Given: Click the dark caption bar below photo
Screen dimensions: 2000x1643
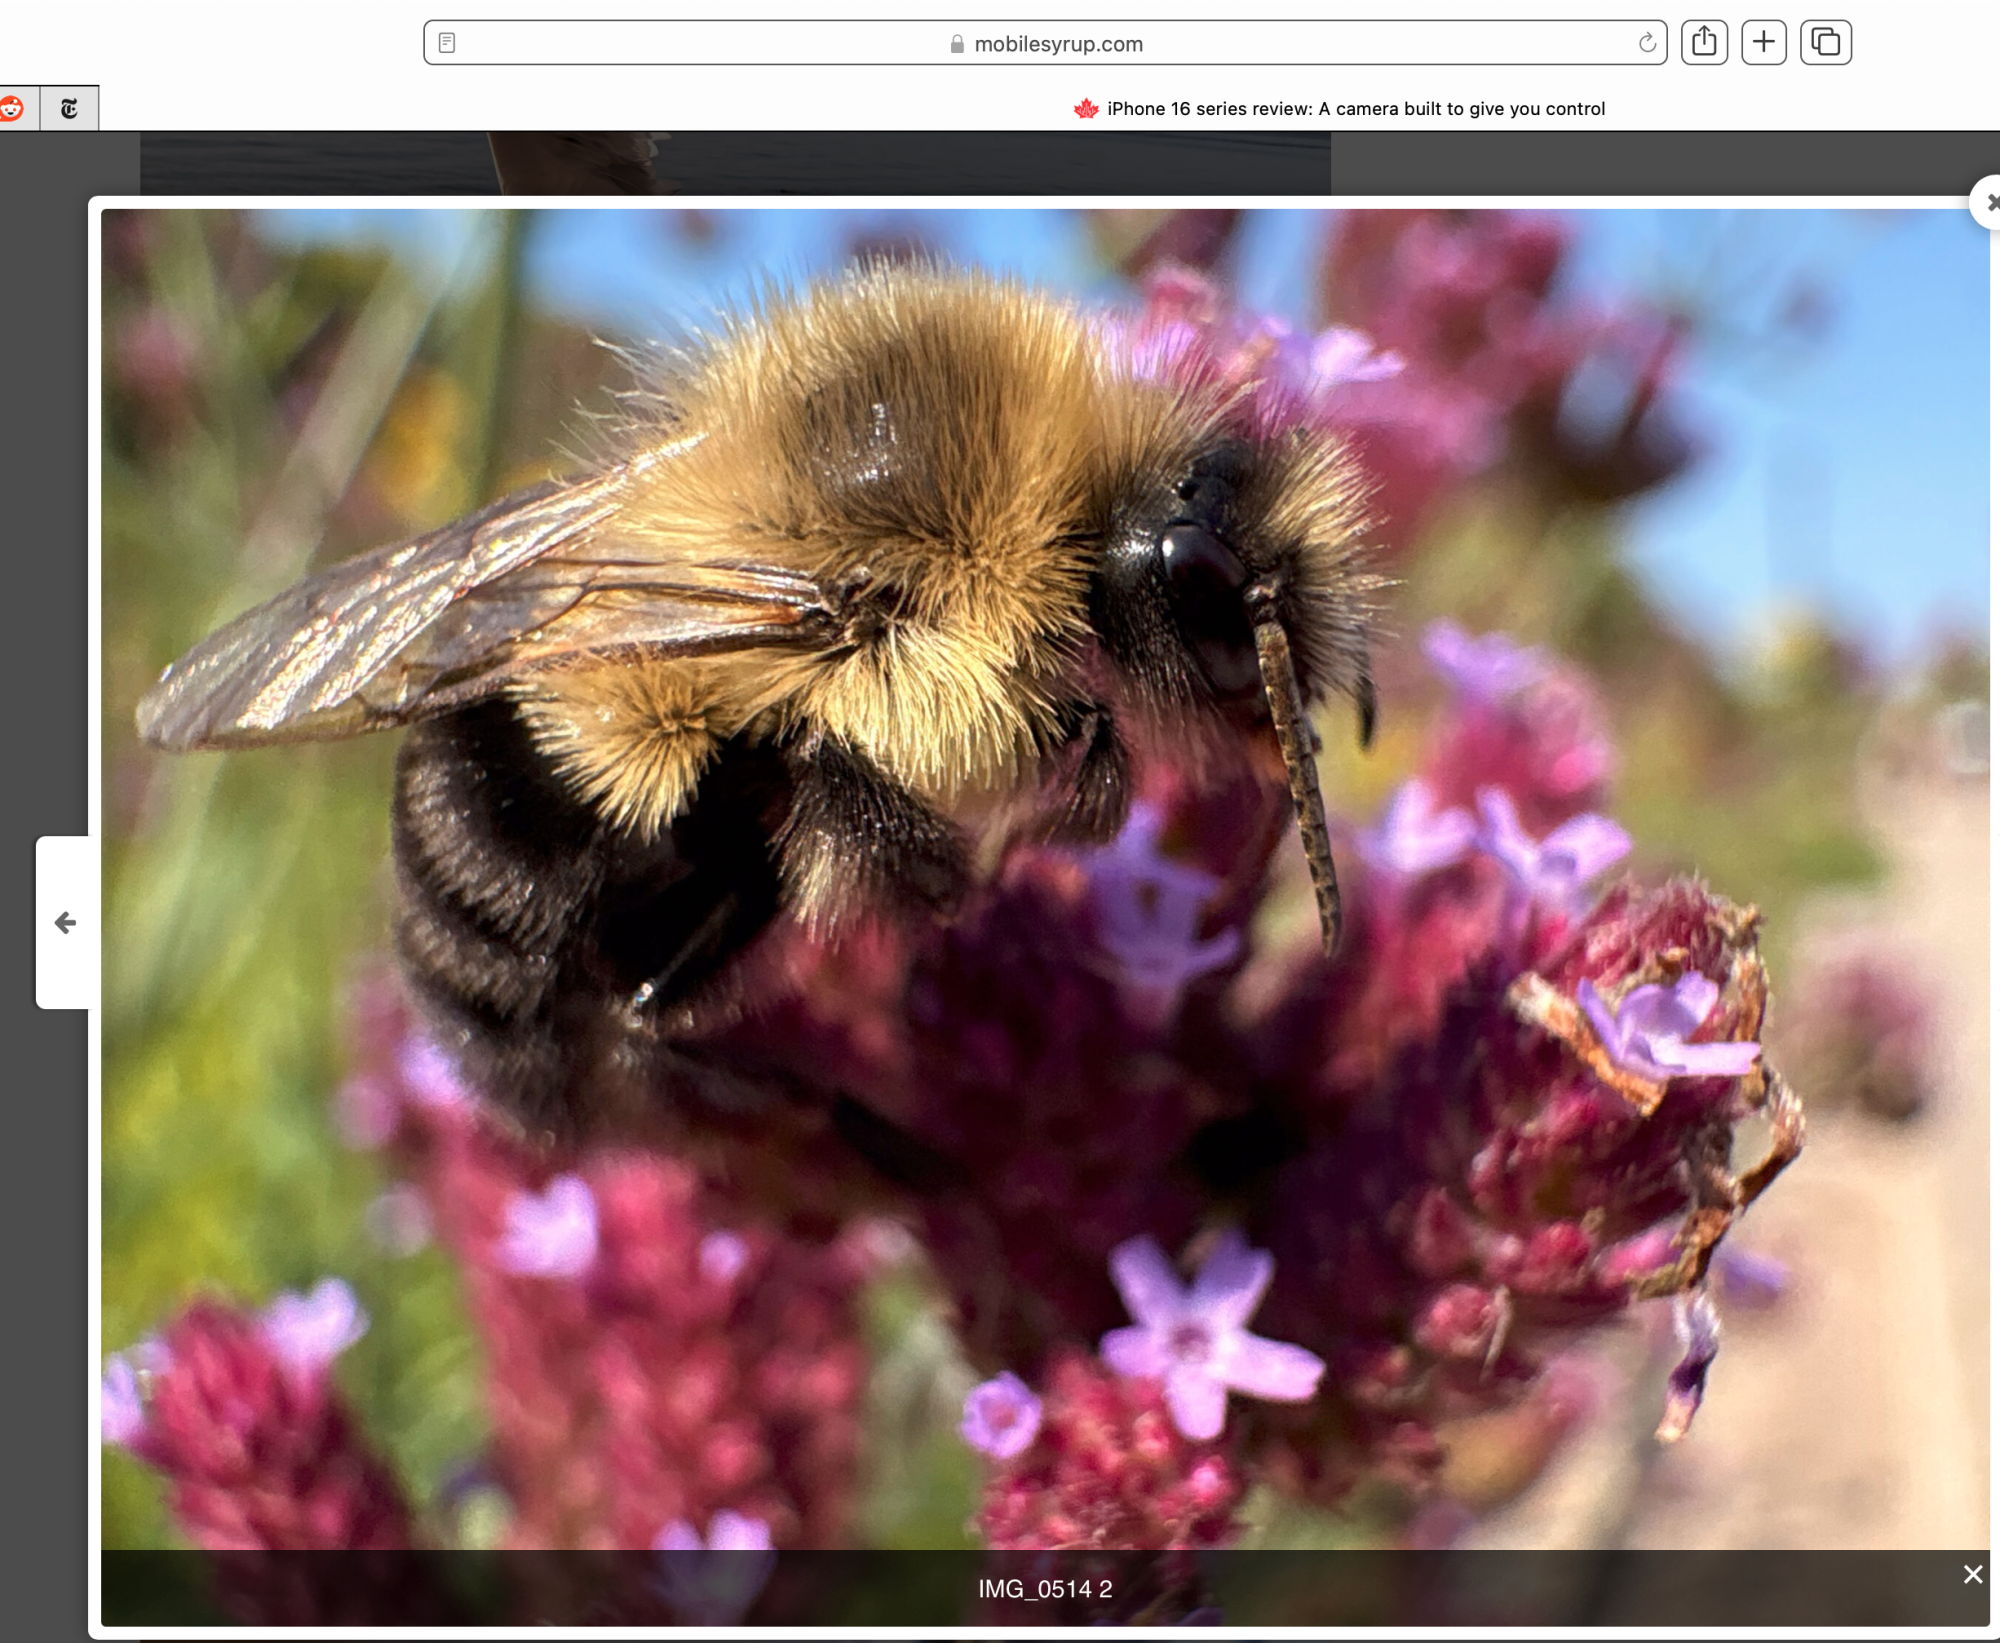Looking at the screenshot, I should 500,1589.
